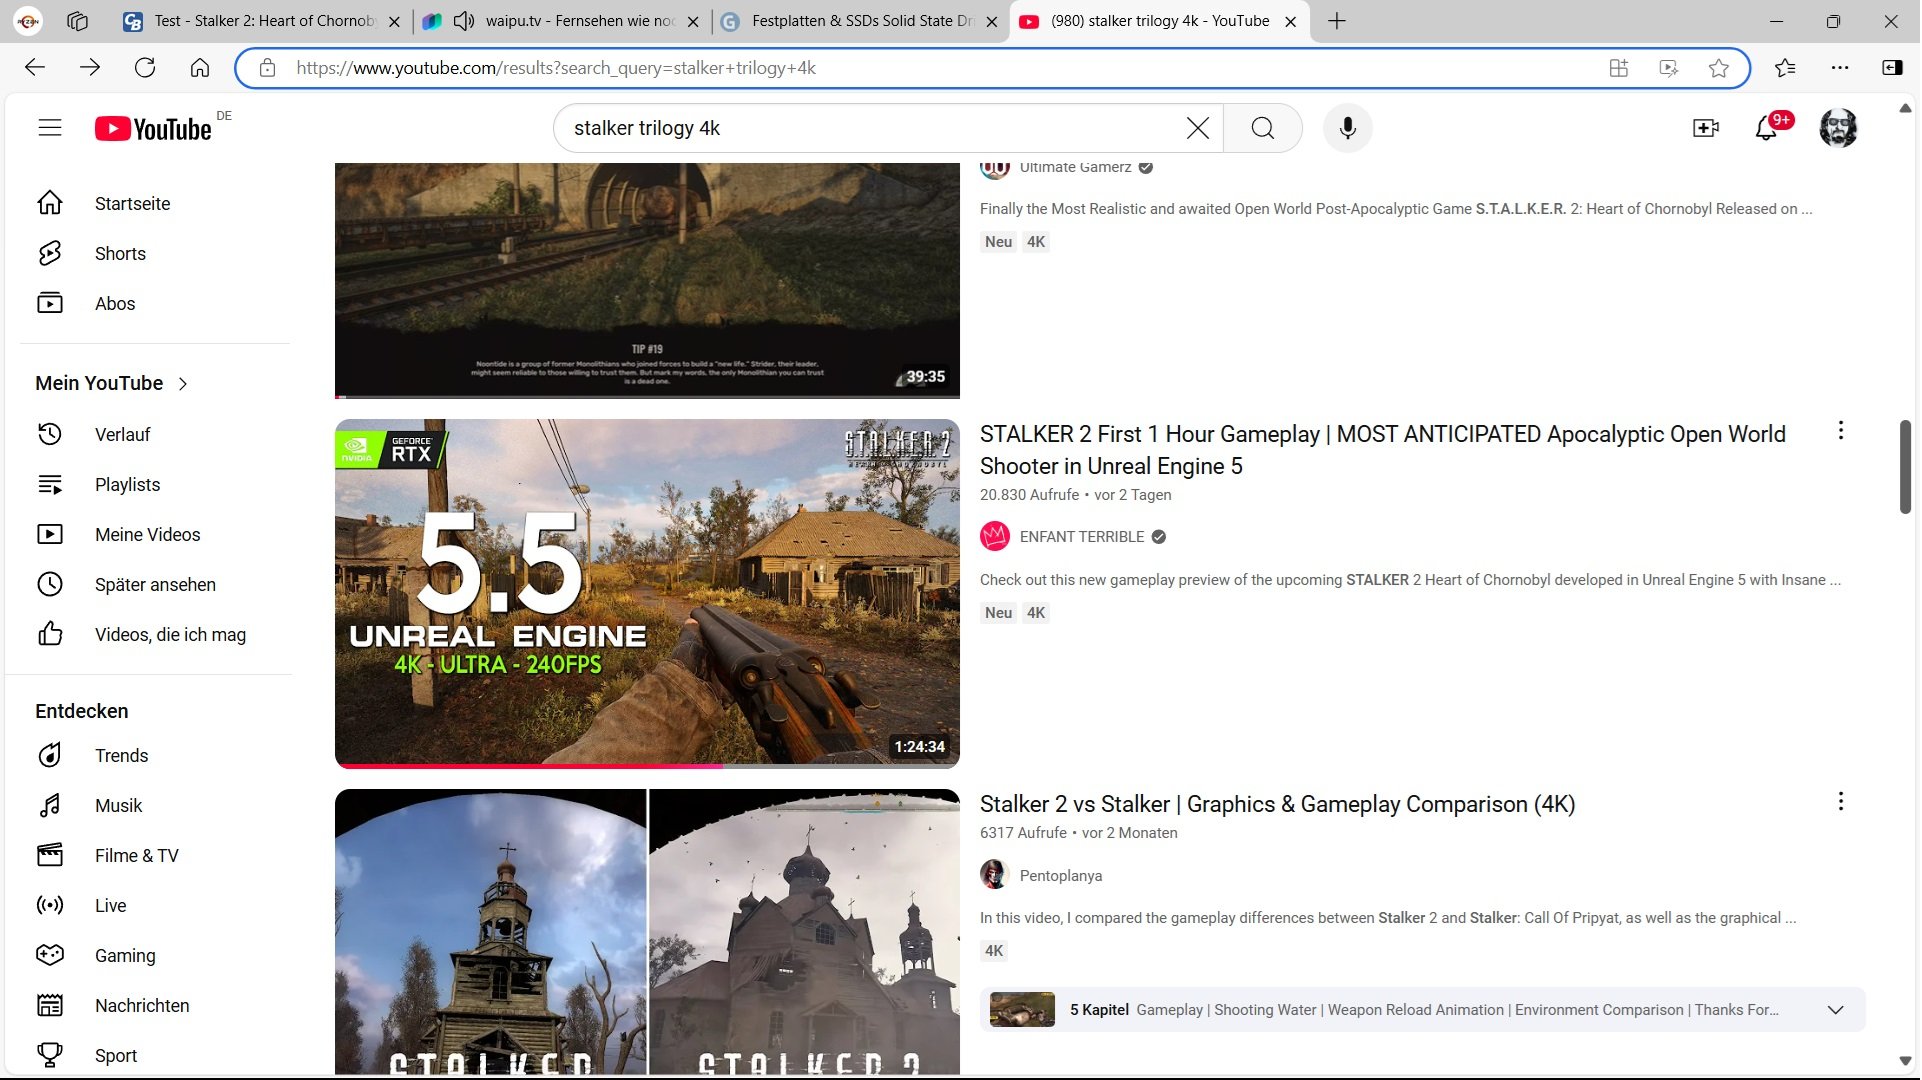
Task: Expand Mein YouTube section arrow
Action: (183, 384)
